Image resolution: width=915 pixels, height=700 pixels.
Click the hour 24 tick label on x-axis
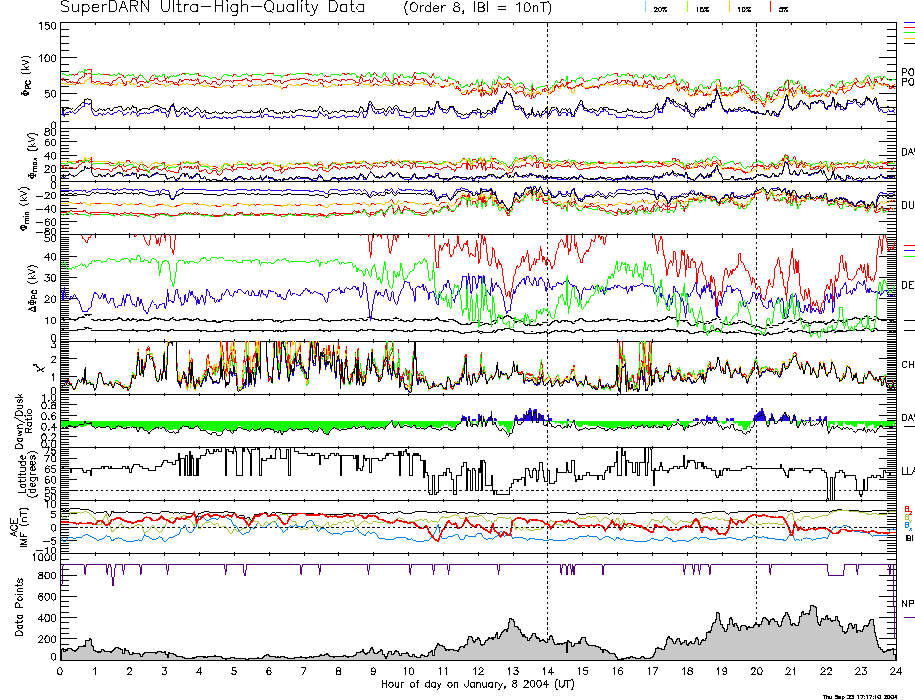tap(894, 673)
